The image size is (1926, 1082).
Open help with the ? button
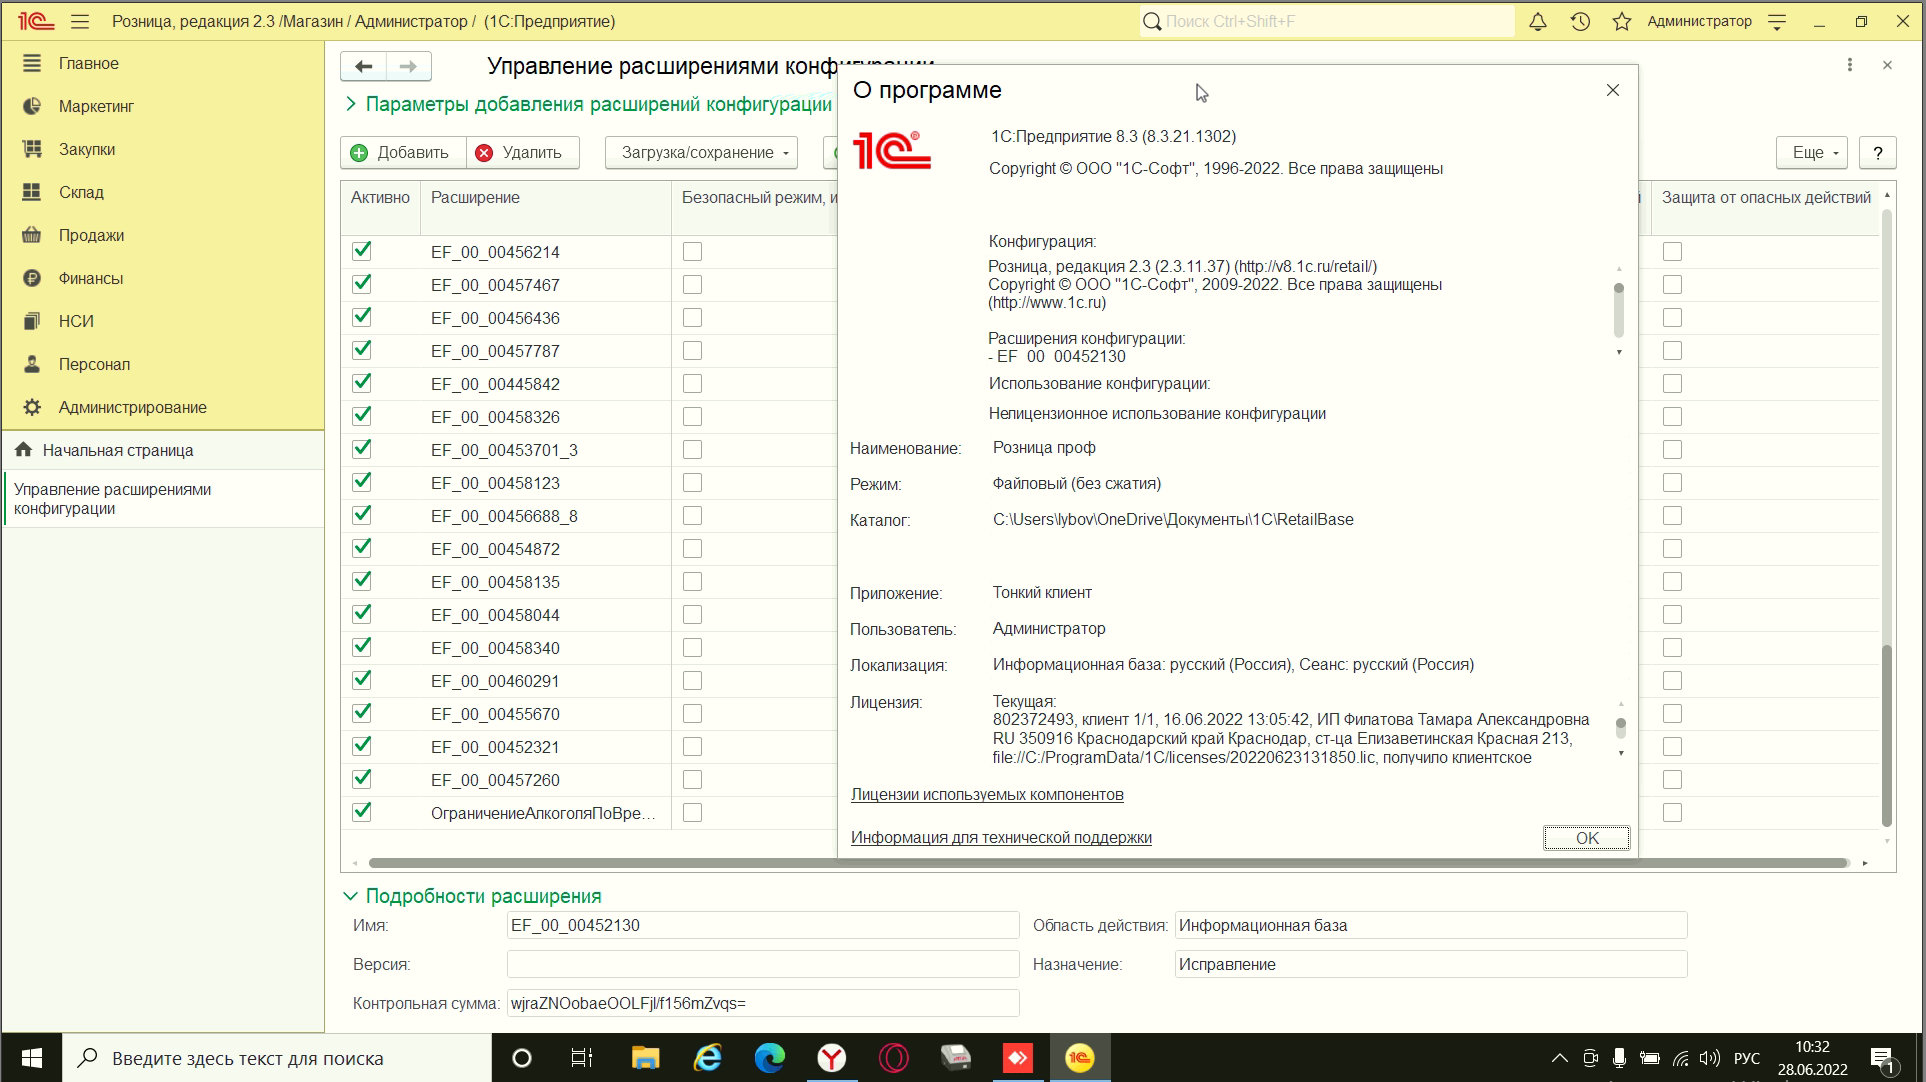1878,152
